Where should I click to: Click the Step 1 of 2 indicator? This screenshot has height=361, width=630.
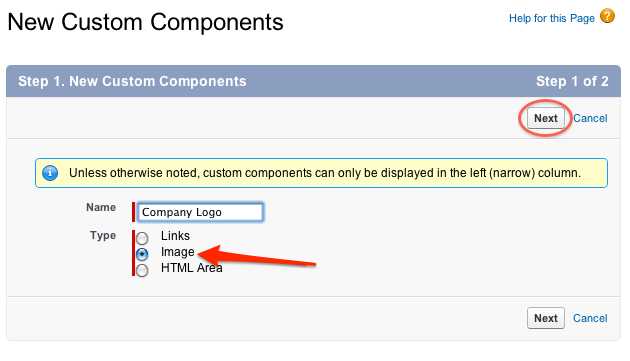click(x=572, y=81)
